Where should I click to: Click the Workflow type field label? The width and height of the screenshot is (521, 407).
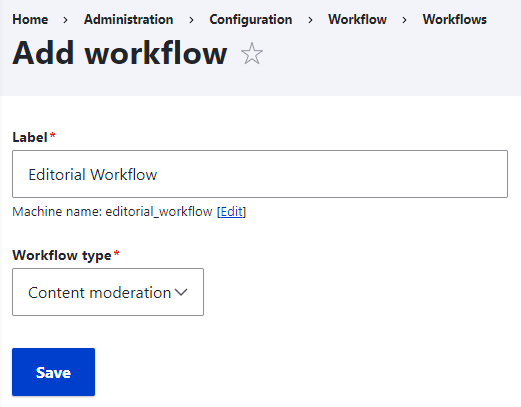point(62,255)
